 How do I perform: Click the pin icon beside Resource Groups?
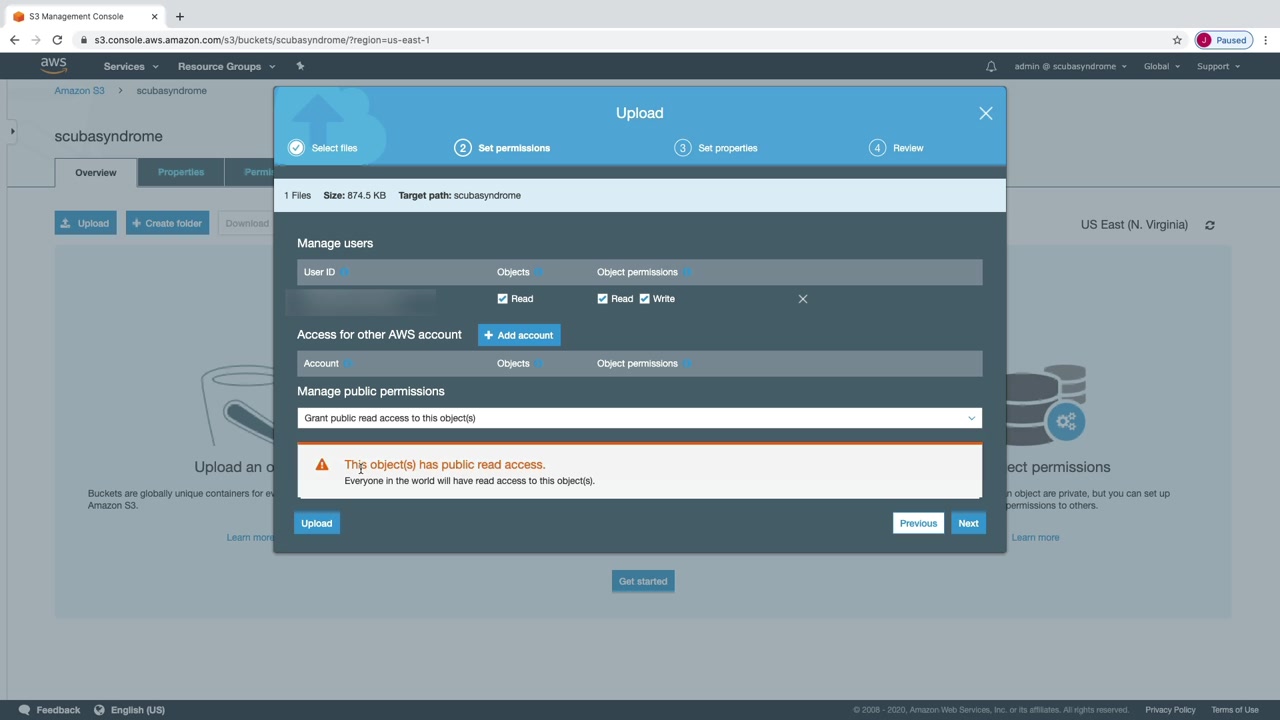[300, 66]
